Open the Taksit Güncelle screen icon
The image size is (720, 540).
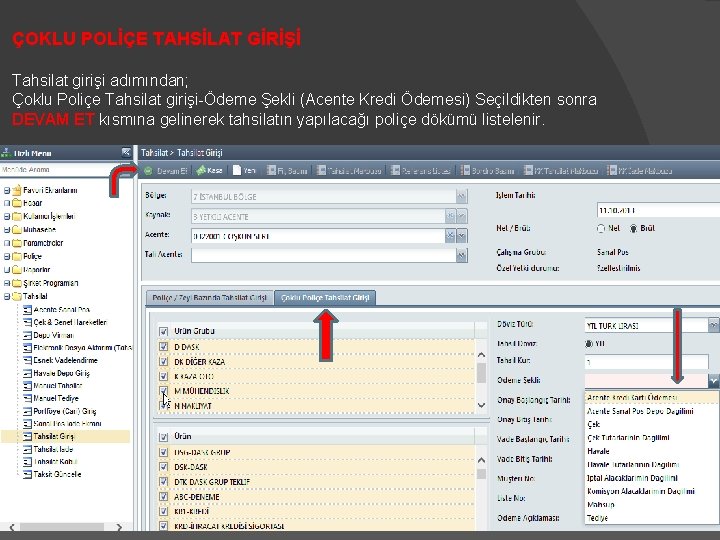point(28,474)
